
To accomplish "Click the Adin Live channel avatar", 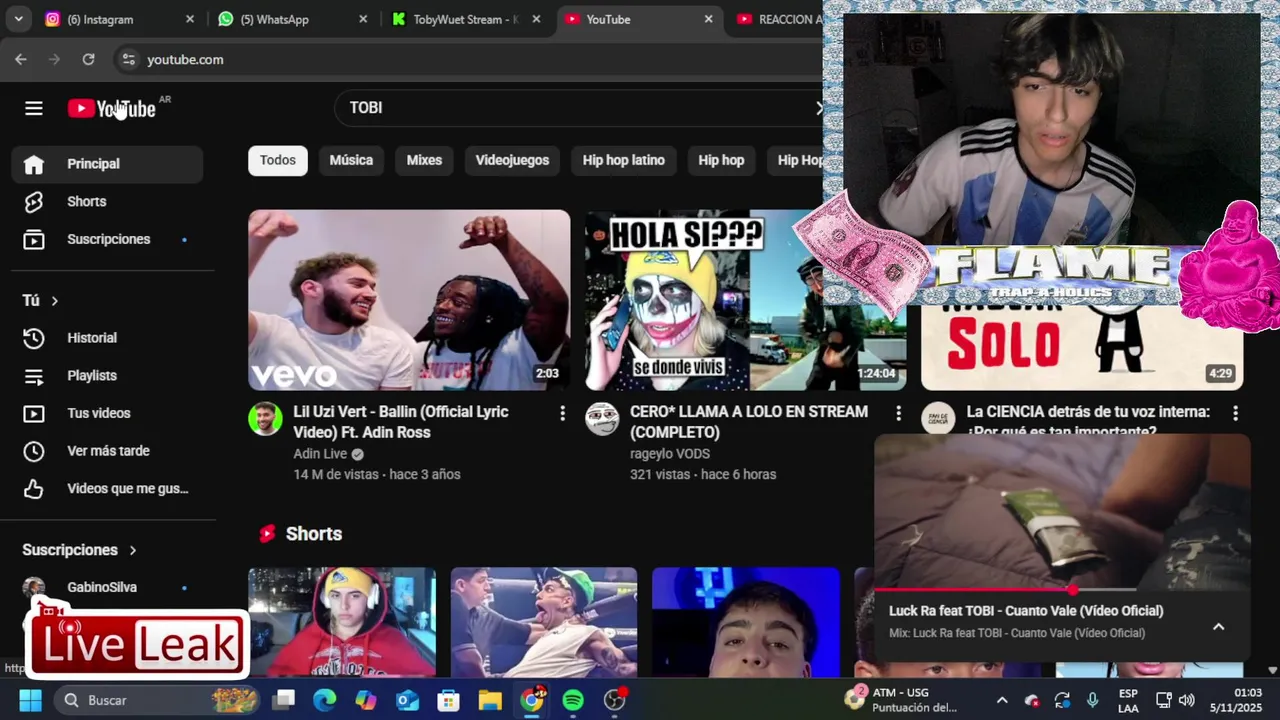I will pos(265,419).
